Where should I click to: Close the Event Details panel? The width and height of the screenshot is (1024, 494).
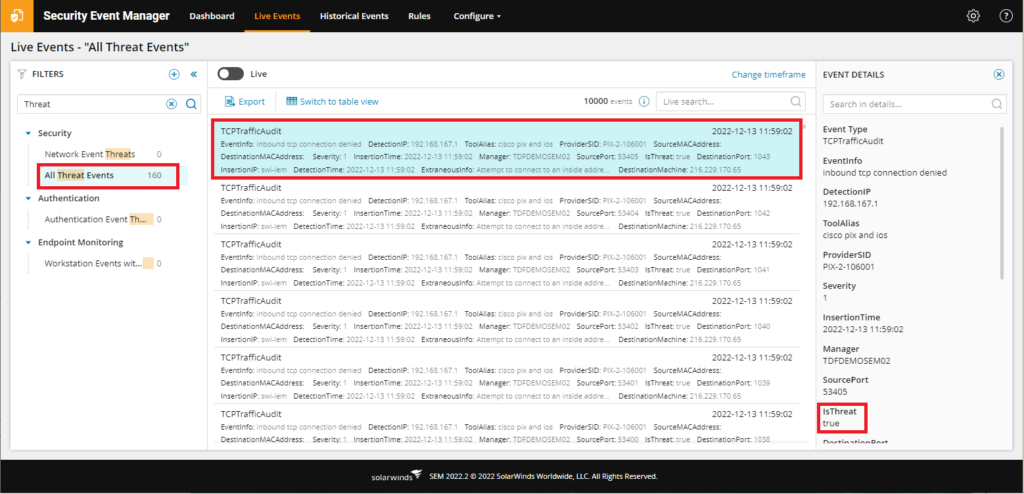coord(999,74)
